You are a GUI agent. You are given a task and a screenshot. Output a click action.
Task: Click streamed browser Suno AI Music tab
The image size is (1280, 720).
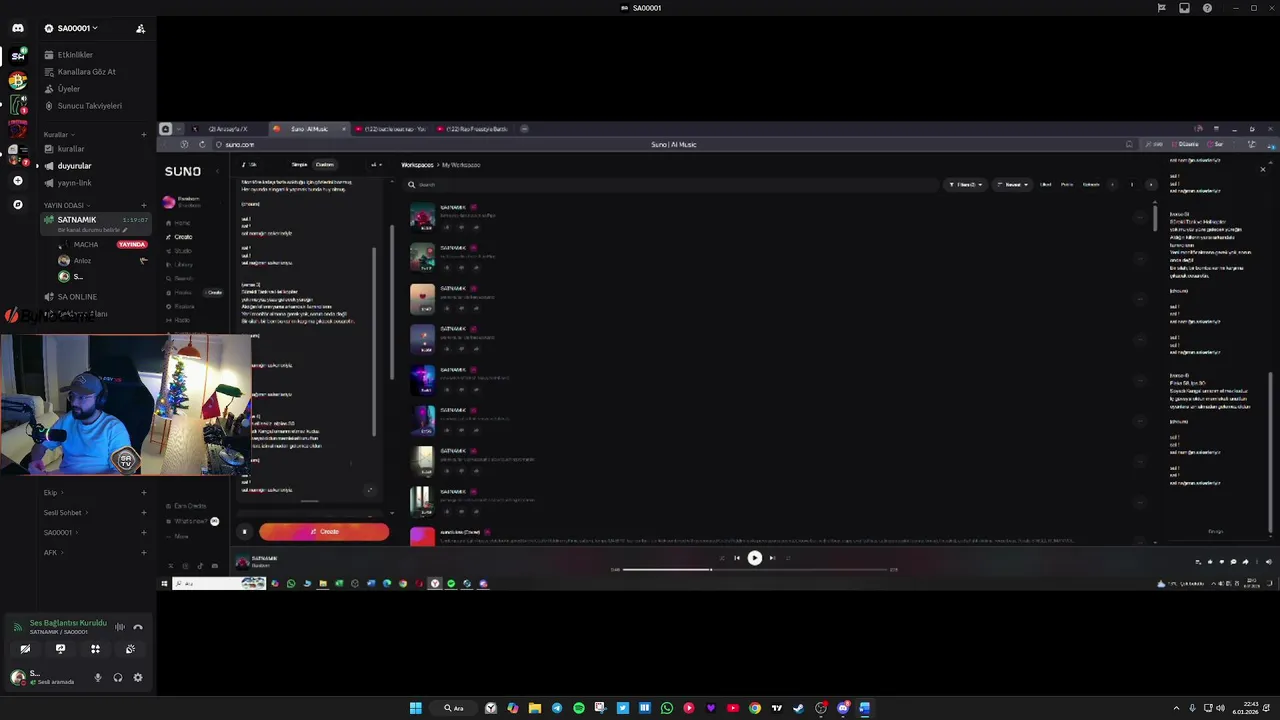pyautogui.click(x=309, y=129)
